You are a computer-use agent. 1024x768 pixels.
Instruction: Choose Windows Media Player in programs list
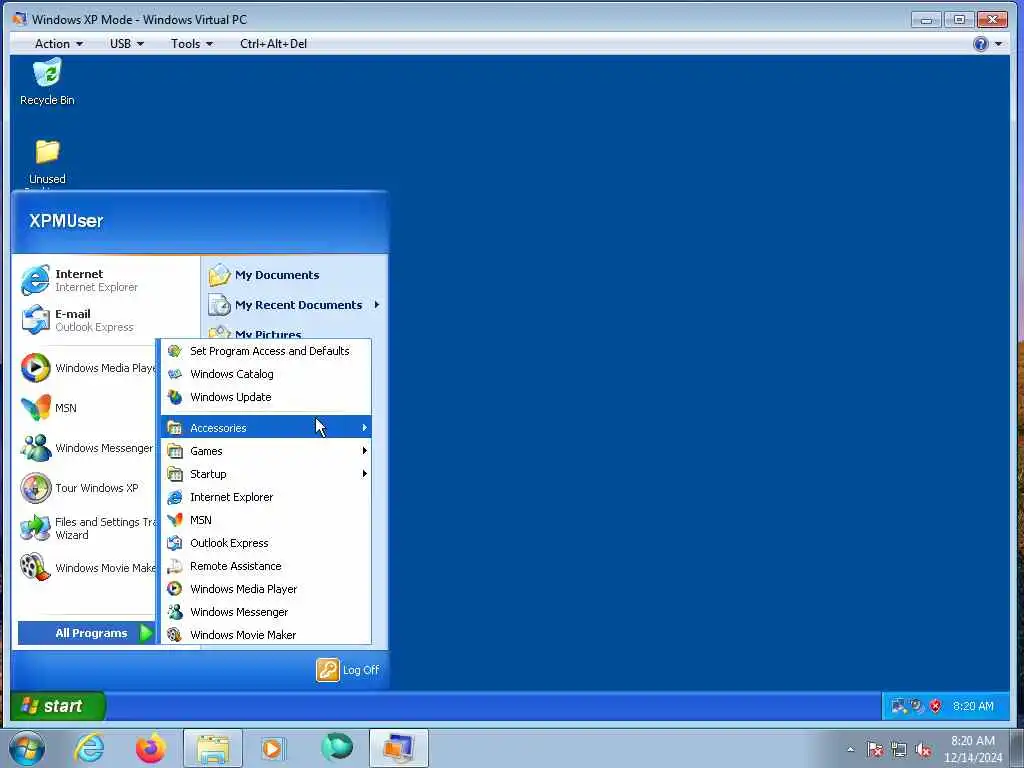click(266, 589)
